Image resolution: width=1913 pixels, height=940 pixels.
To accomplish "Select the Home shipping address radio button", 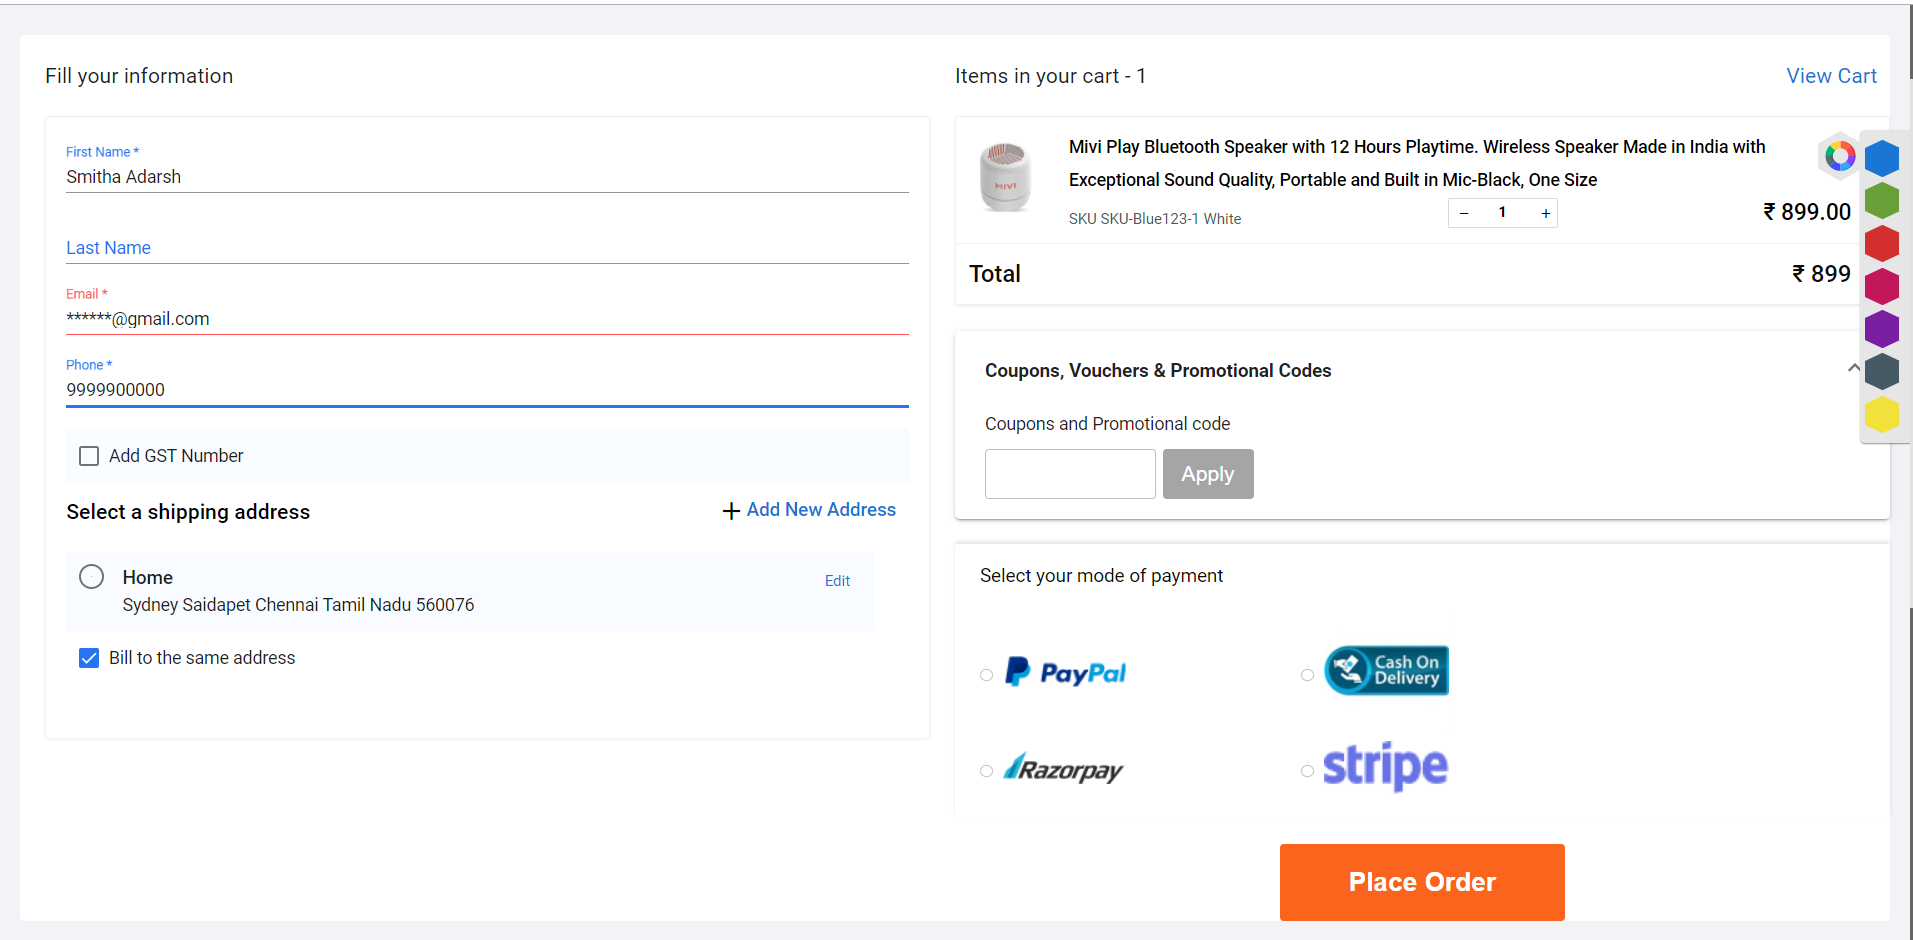I will (91, 577).
